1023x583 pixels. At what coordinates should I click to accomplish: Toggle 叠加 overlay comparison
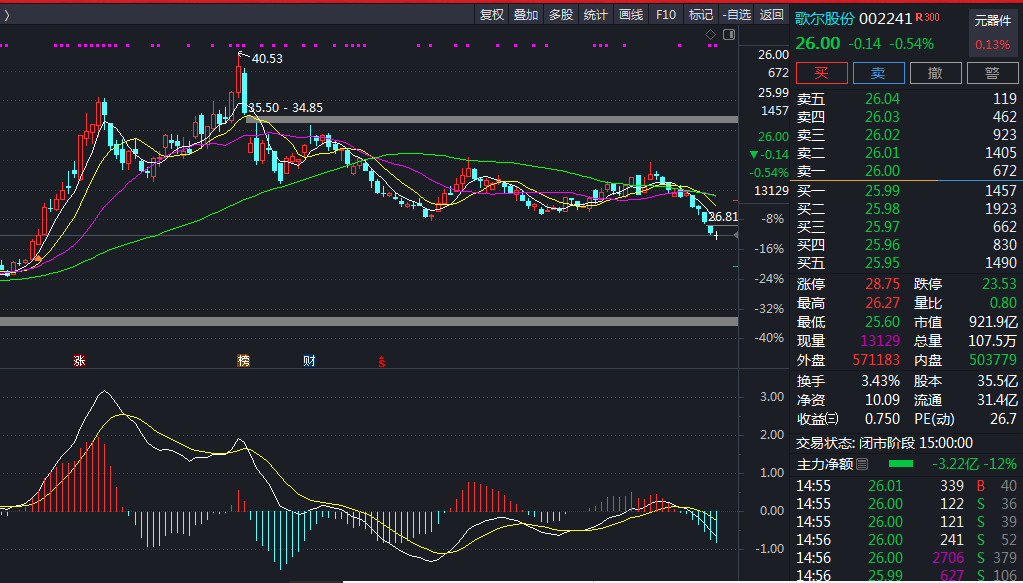coord(526,14)
